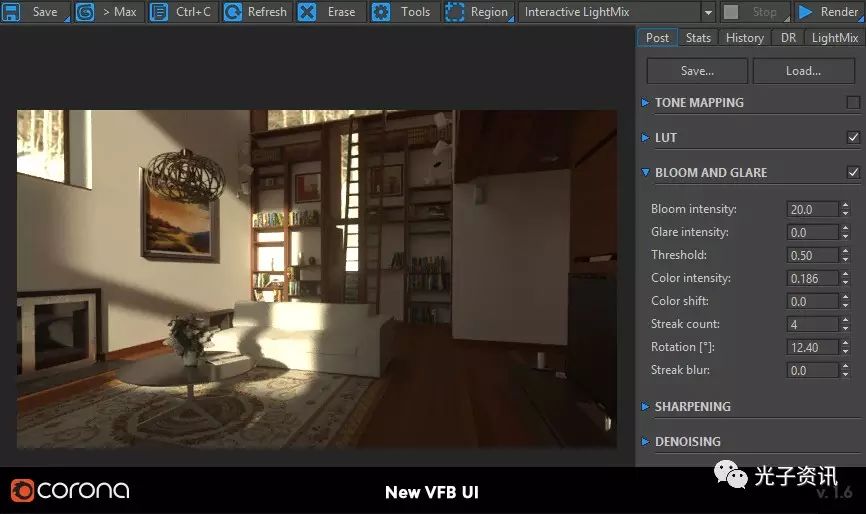Collapse the Bloom and Glare section

coord(645,172)
